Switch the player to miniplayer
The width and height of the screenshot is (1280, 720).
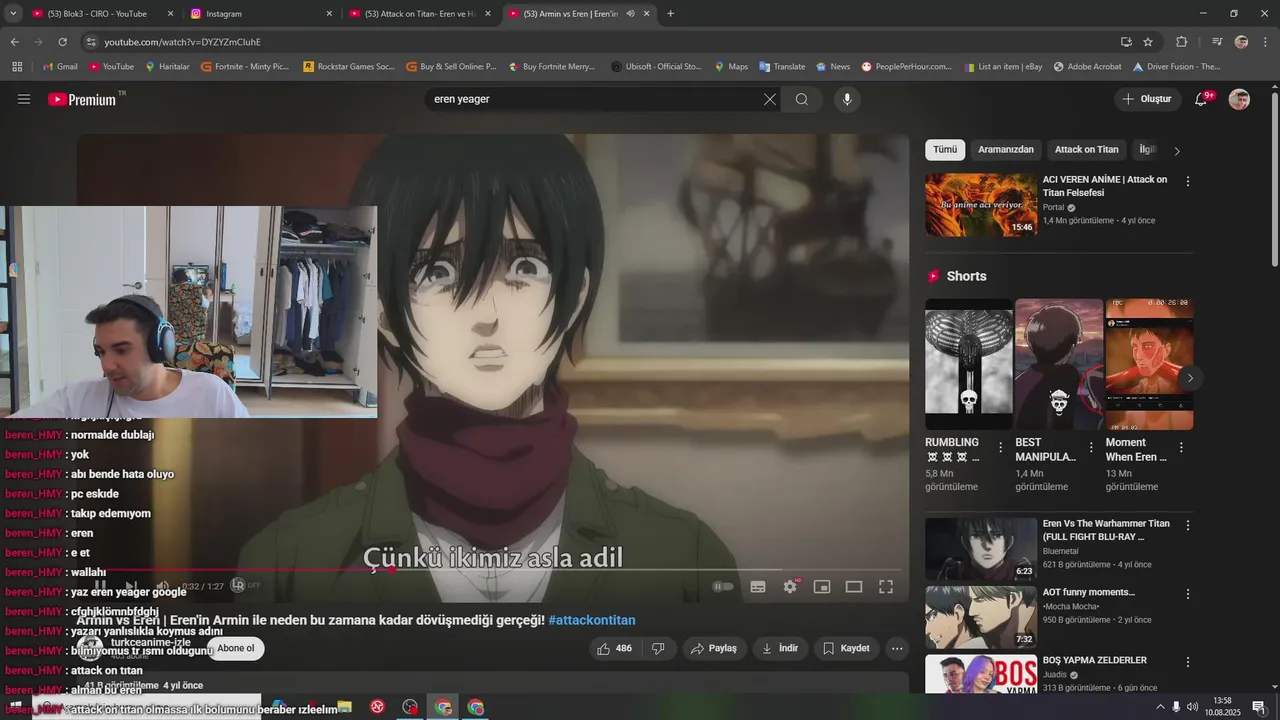click(822, 587)
